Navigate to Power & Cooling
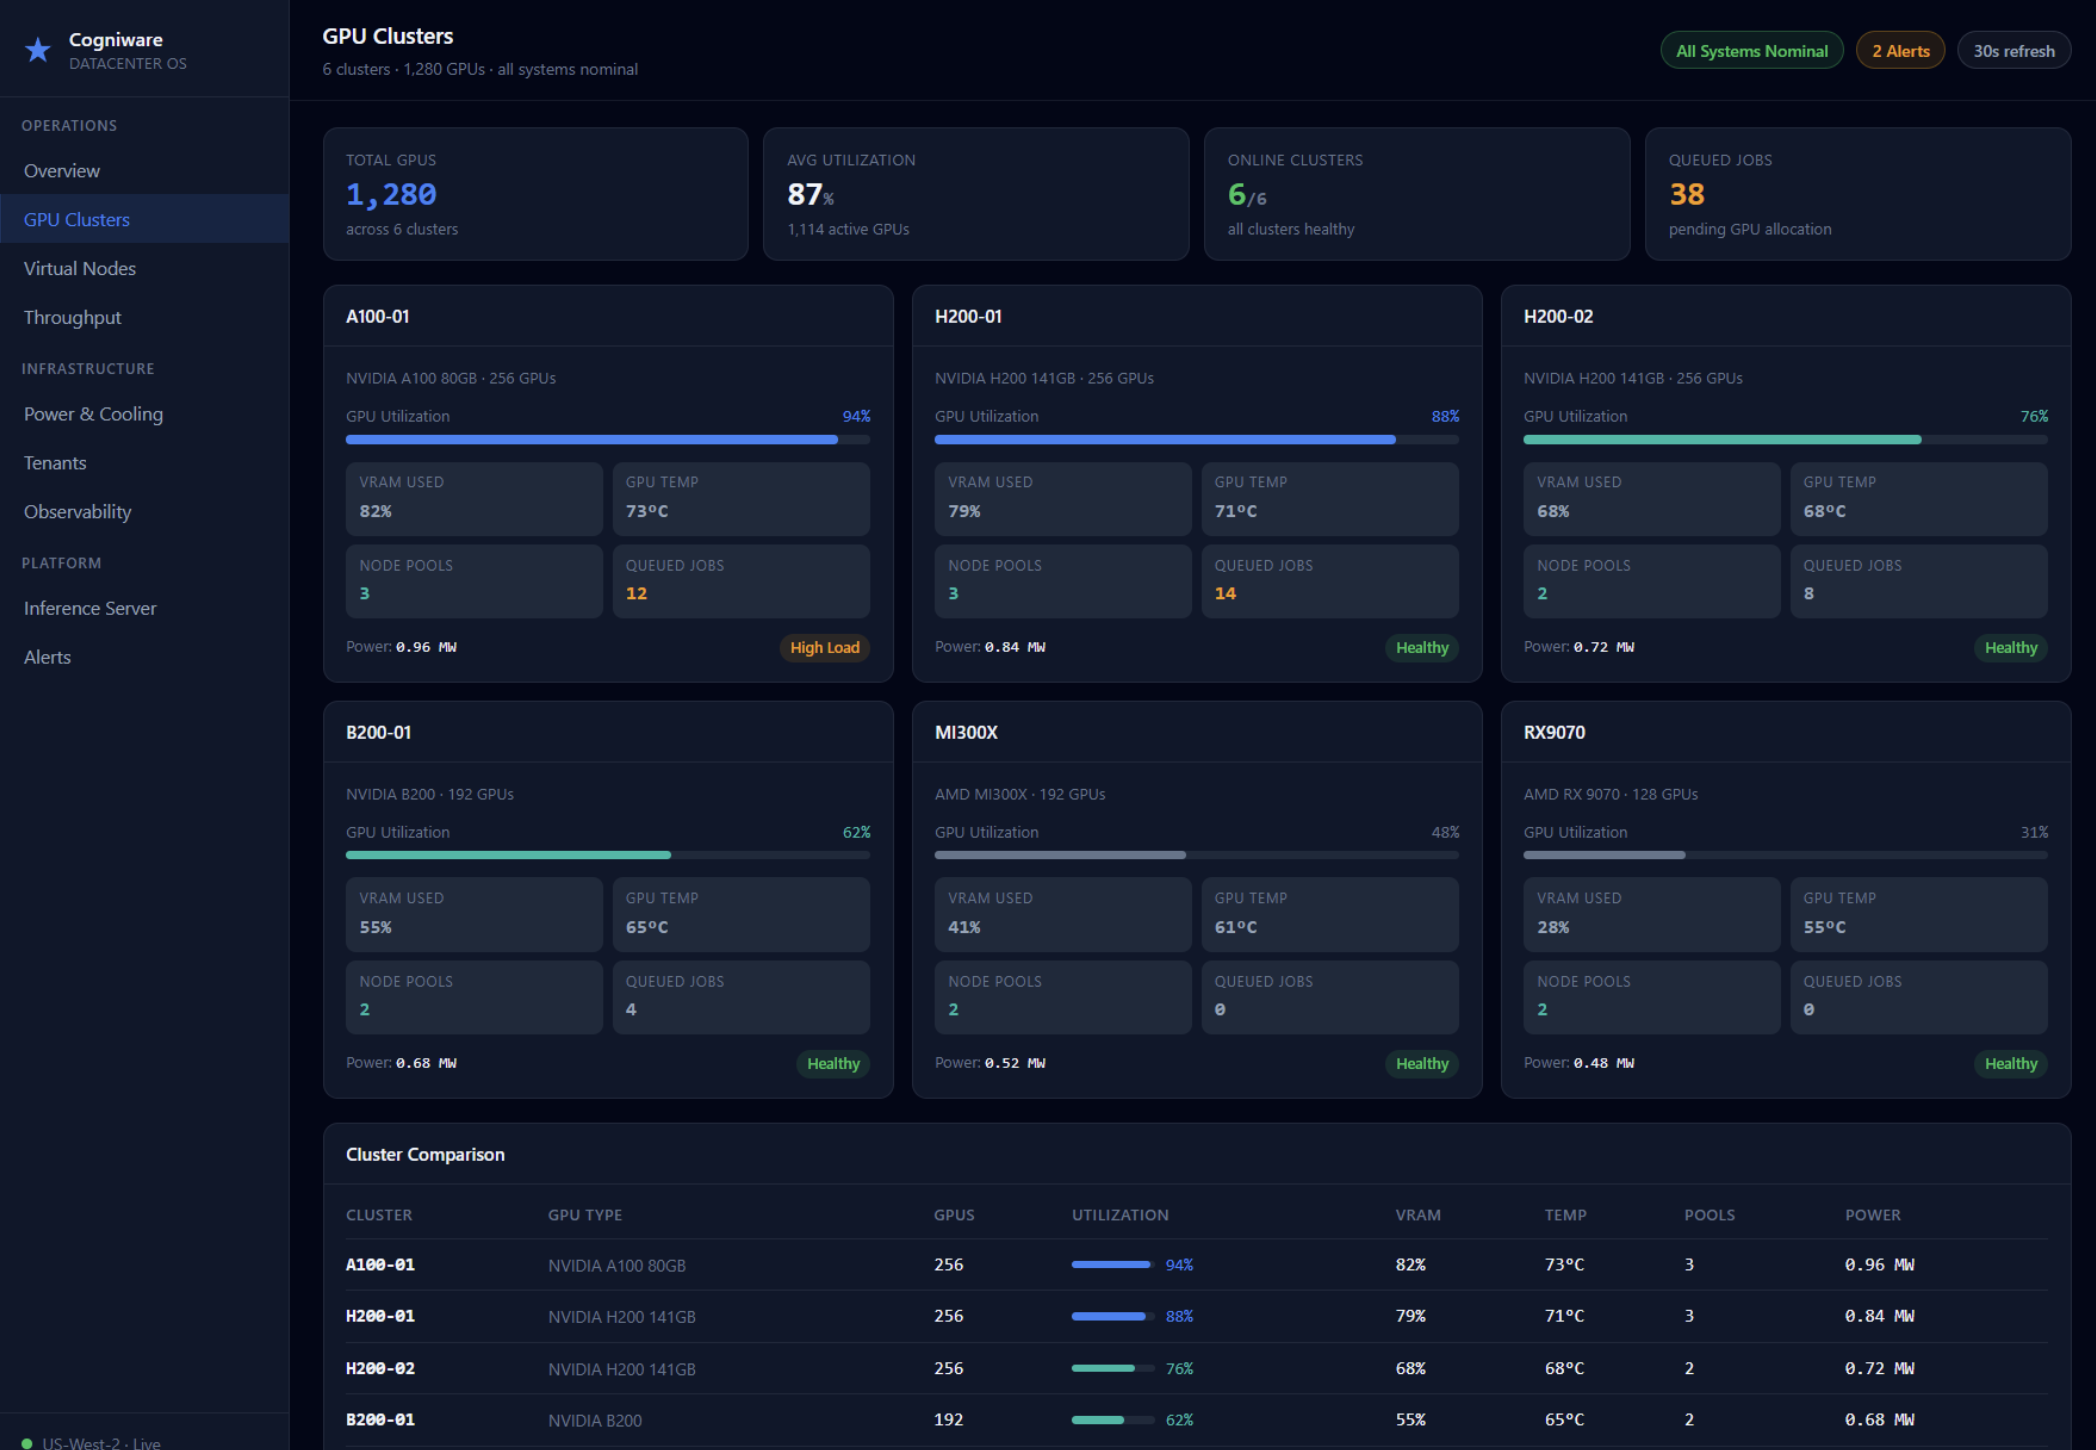This screenshot has width=2096, height=1450. [x=144, y=414]
